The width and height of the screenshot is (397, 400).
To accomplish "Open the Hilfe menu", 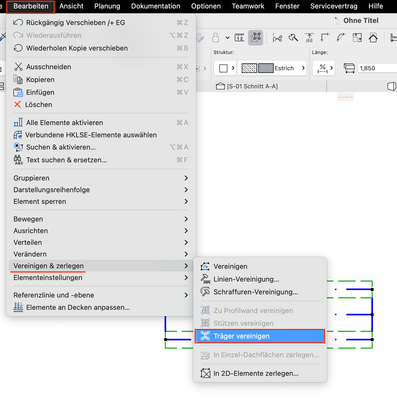I will click(x=376, y=6).
